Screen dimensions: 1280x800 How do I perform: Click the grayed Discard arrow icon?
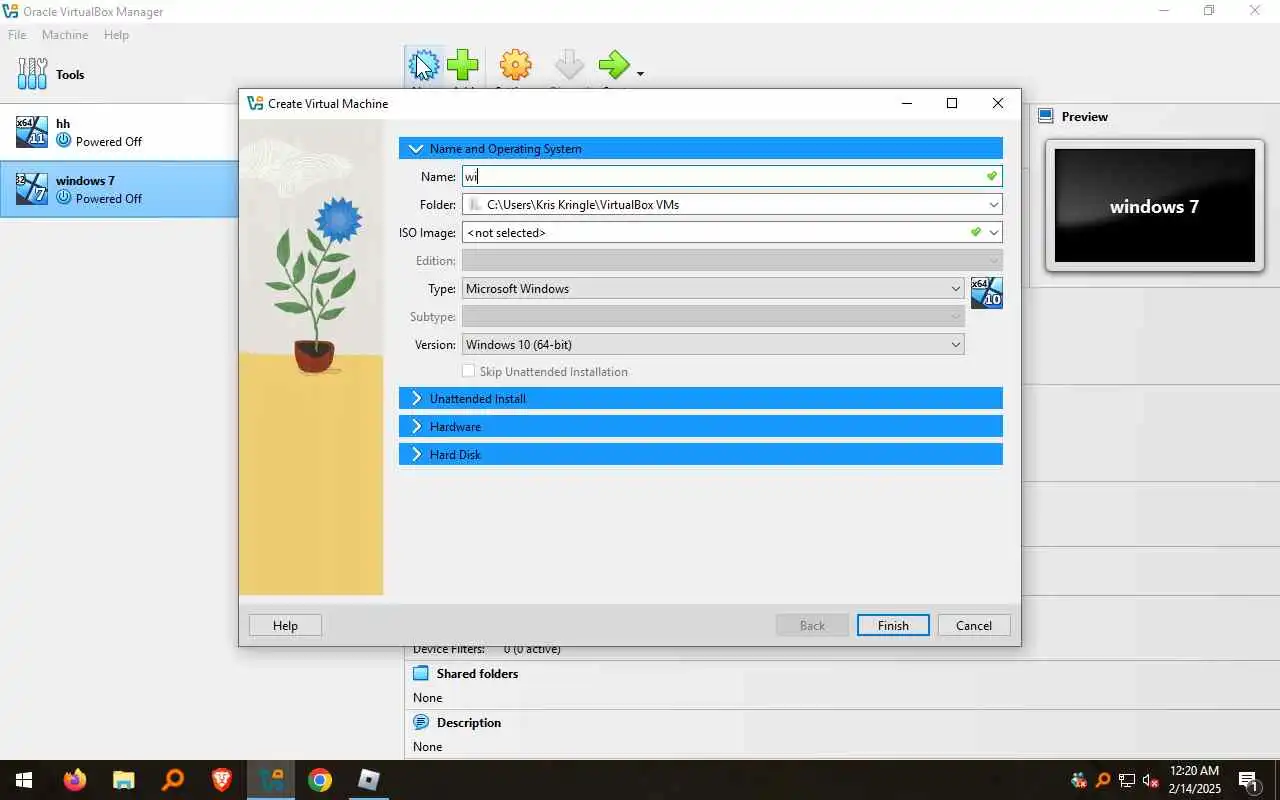coord(569,66)
